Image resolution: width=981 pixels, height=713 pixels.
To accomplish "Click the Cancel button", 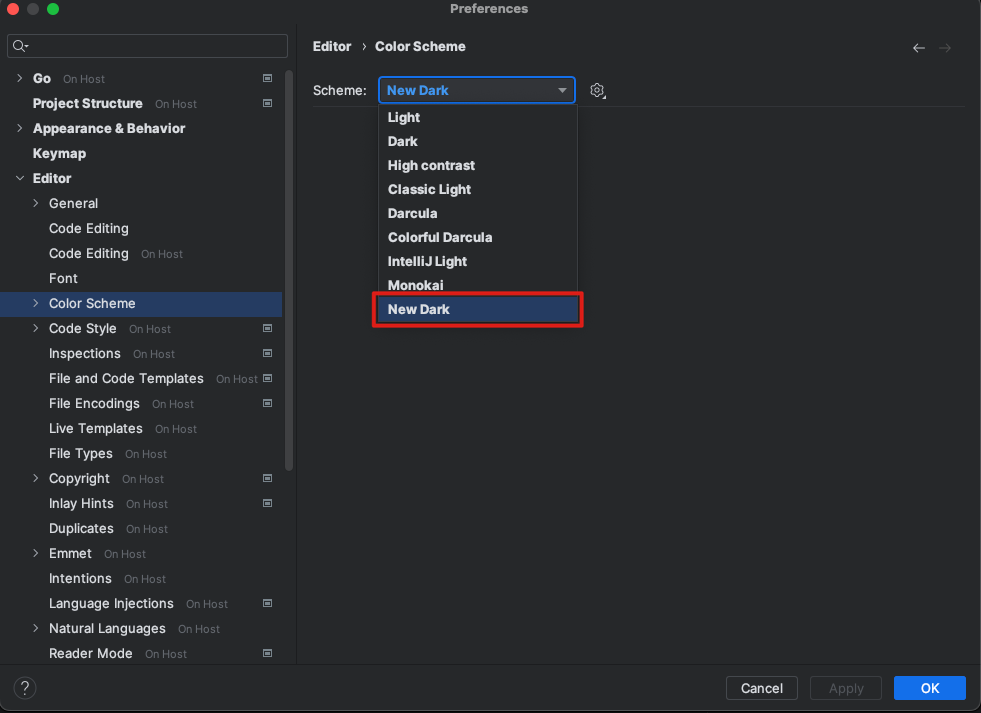I will tap(761, 688).
